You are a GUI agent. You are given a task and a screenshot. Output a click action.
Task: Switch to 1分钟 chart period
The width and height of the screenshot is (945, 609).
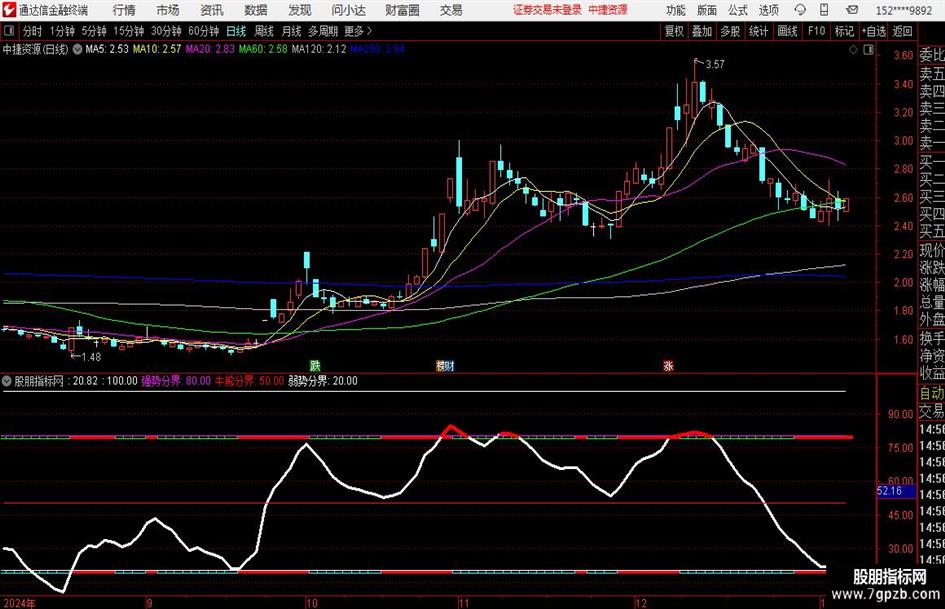tap(62, 31)
